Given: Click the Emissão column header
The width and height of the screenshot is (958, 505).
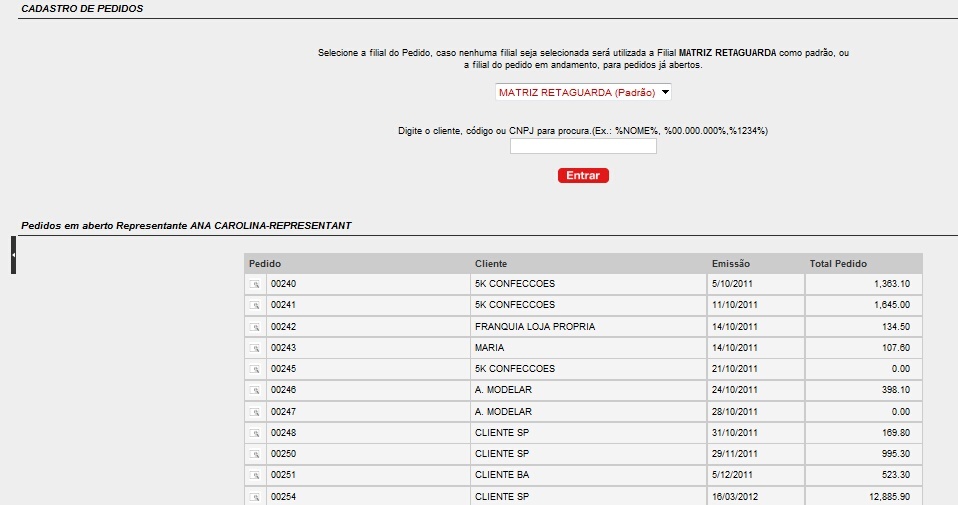Looking at the screenshot, I should (730, 264).
